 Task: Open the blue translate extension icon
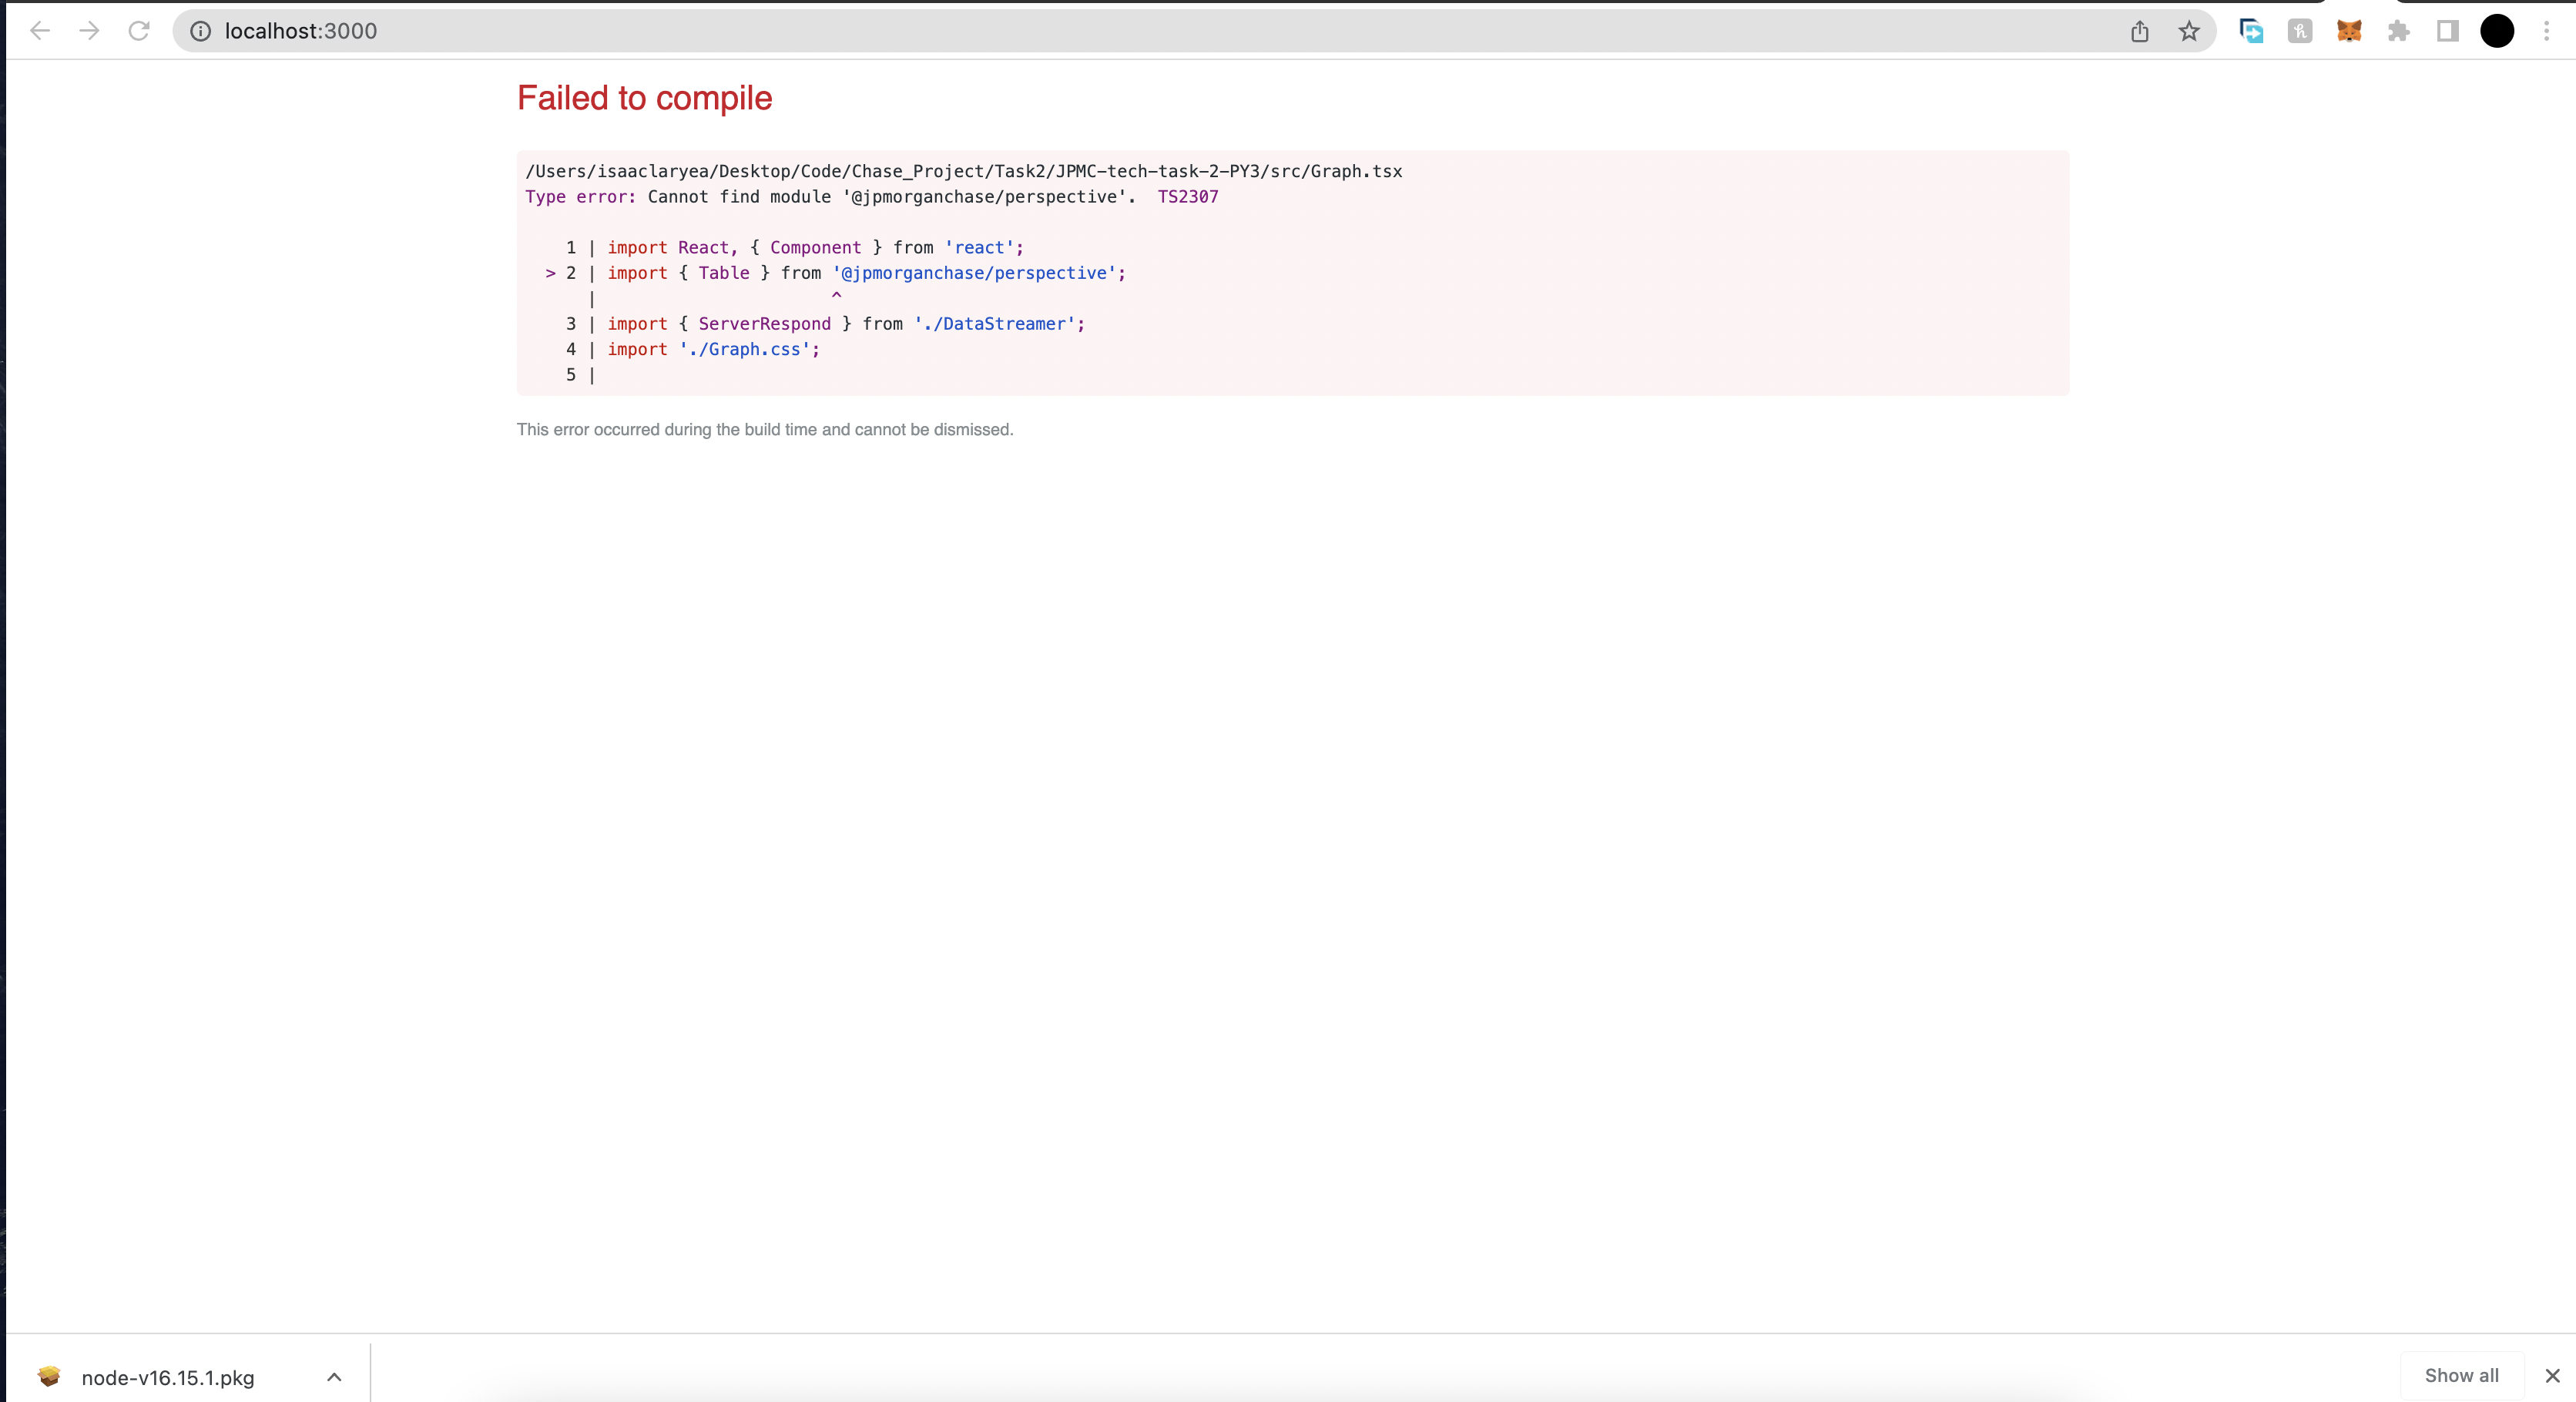2251,31
